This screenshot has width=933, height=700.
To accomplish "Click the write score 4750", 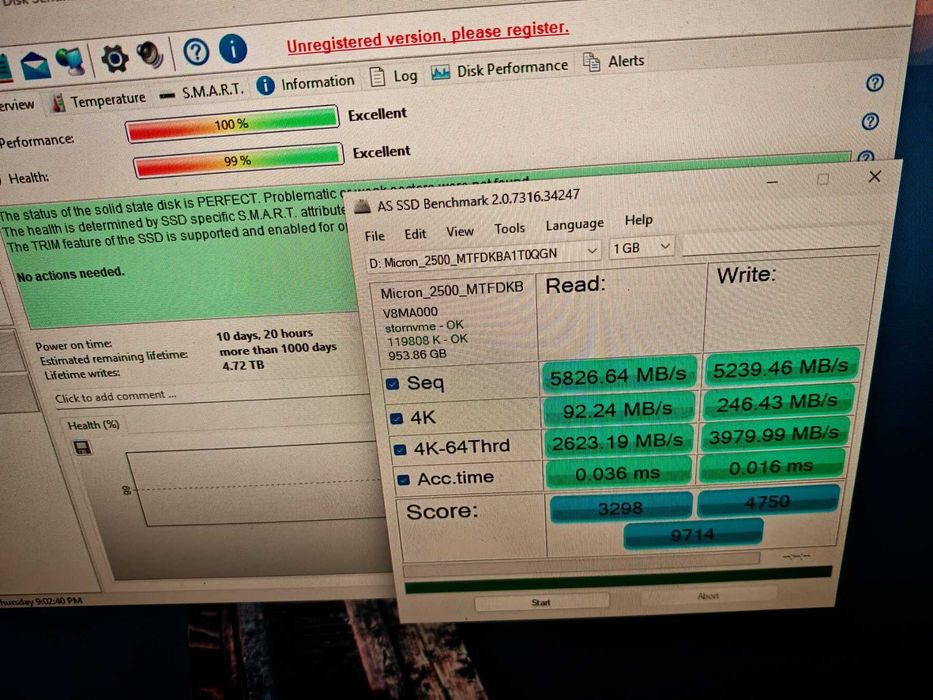I will pyautogui.click(x=768, y=501).
